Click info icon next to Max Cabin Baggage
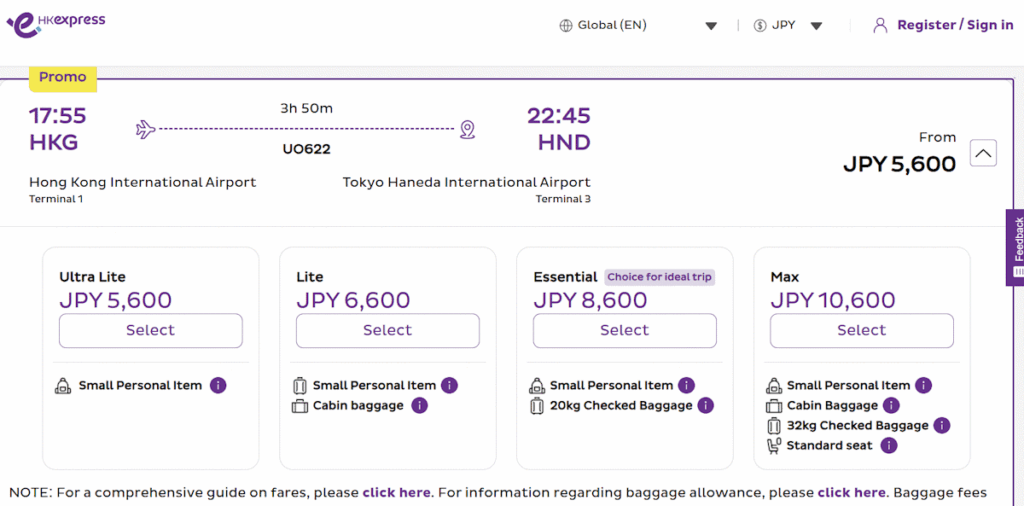Viewport: 1024px width, 506px height. point(891,405)
